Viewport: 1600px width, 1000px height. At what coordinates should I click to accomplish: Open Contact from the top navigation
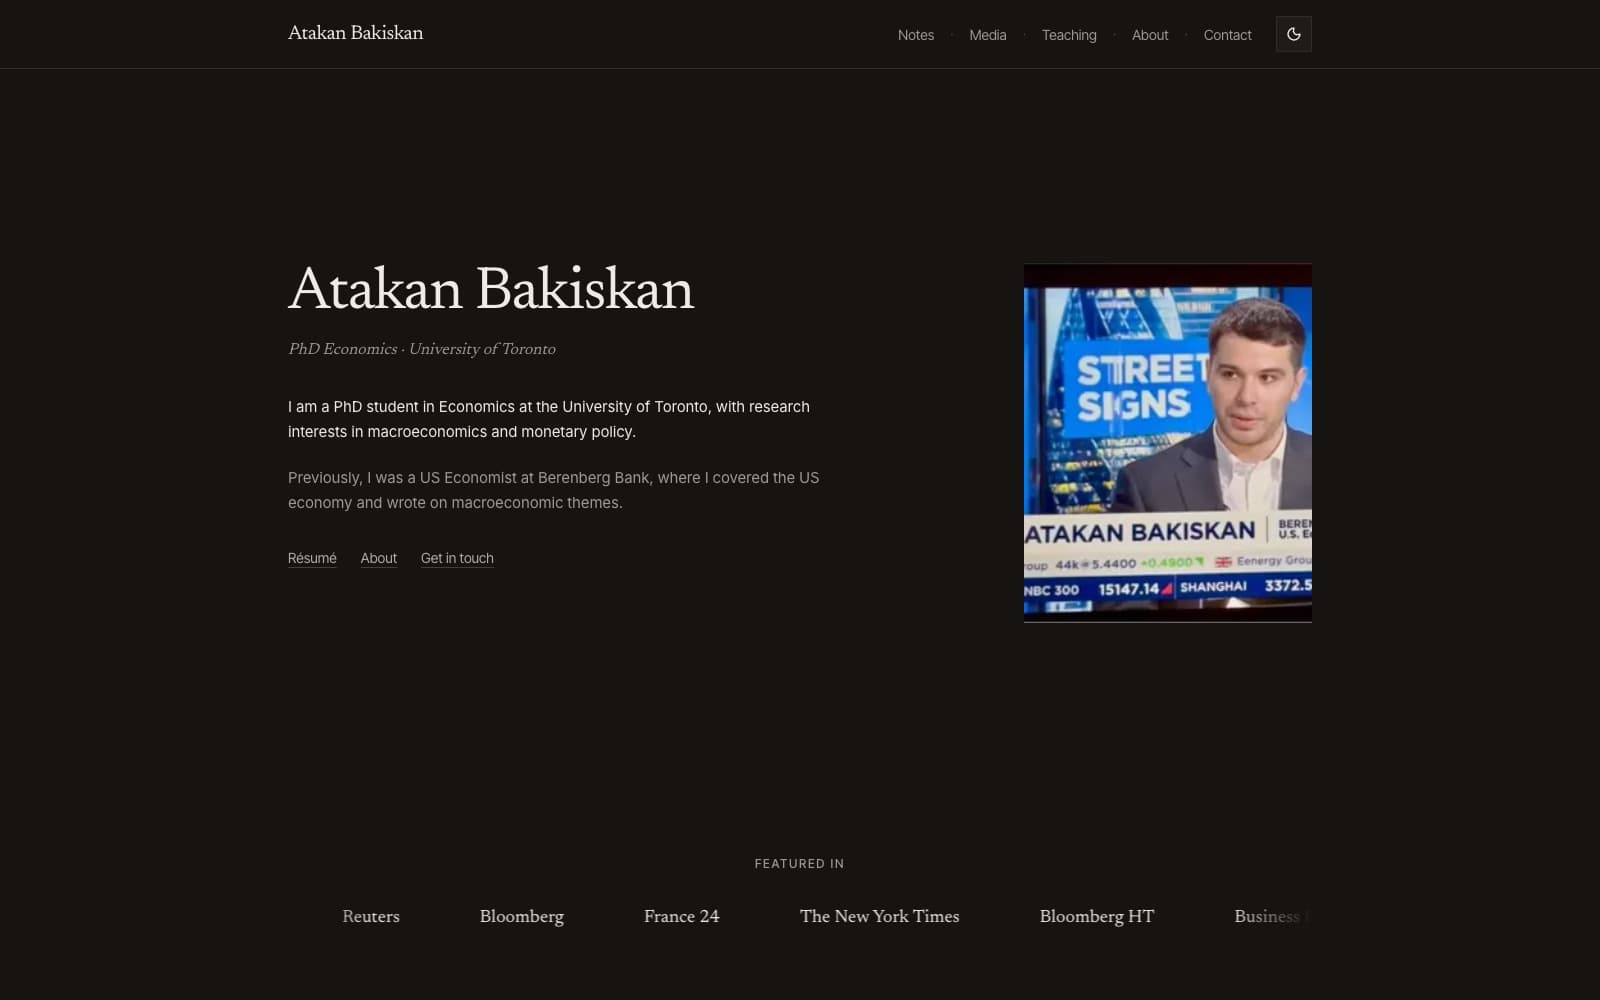pos(1227,35)
